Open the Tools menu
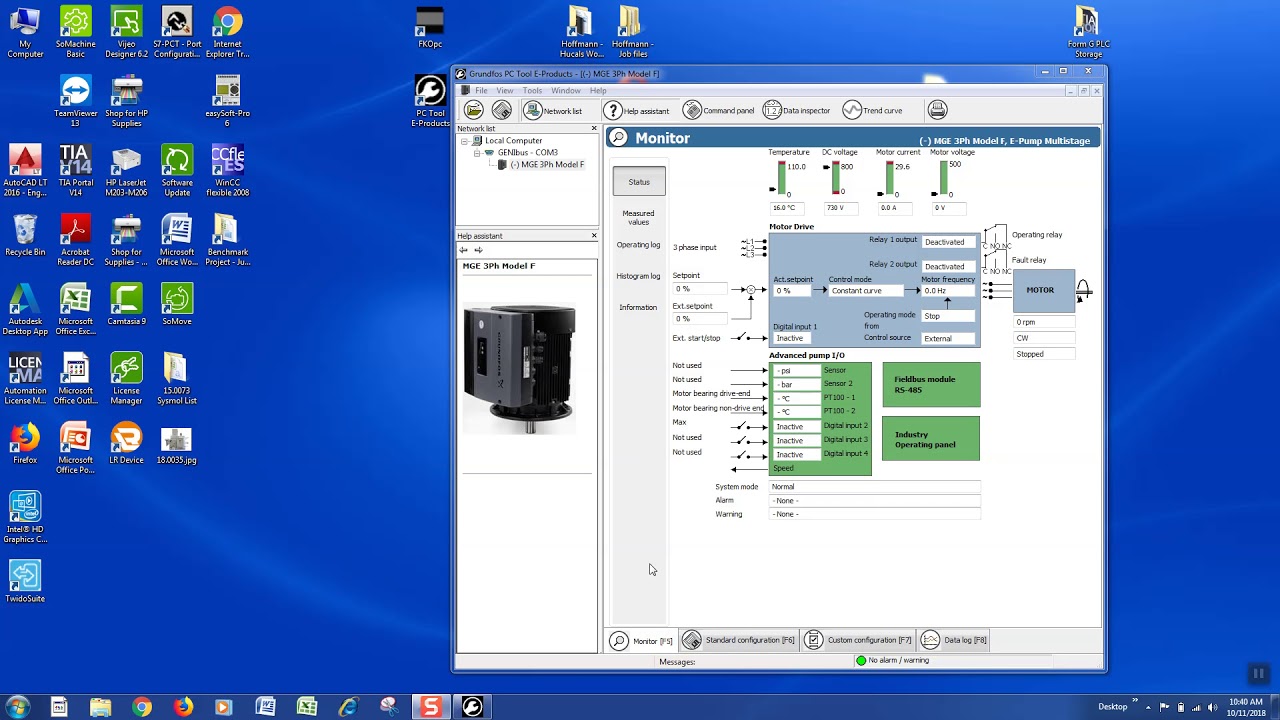 532,91
